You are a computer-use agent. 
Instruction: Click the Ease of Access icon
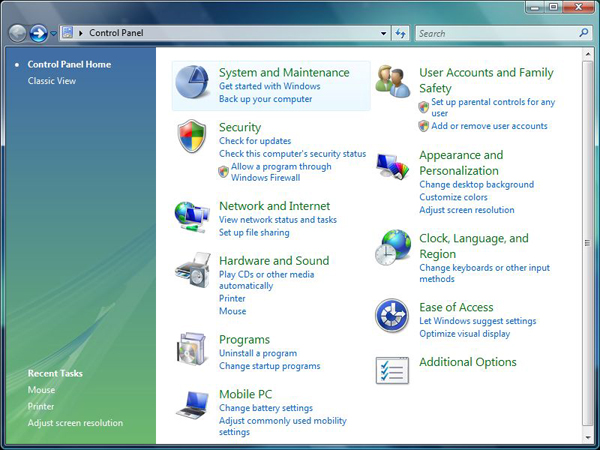click(x=392, y=316)
